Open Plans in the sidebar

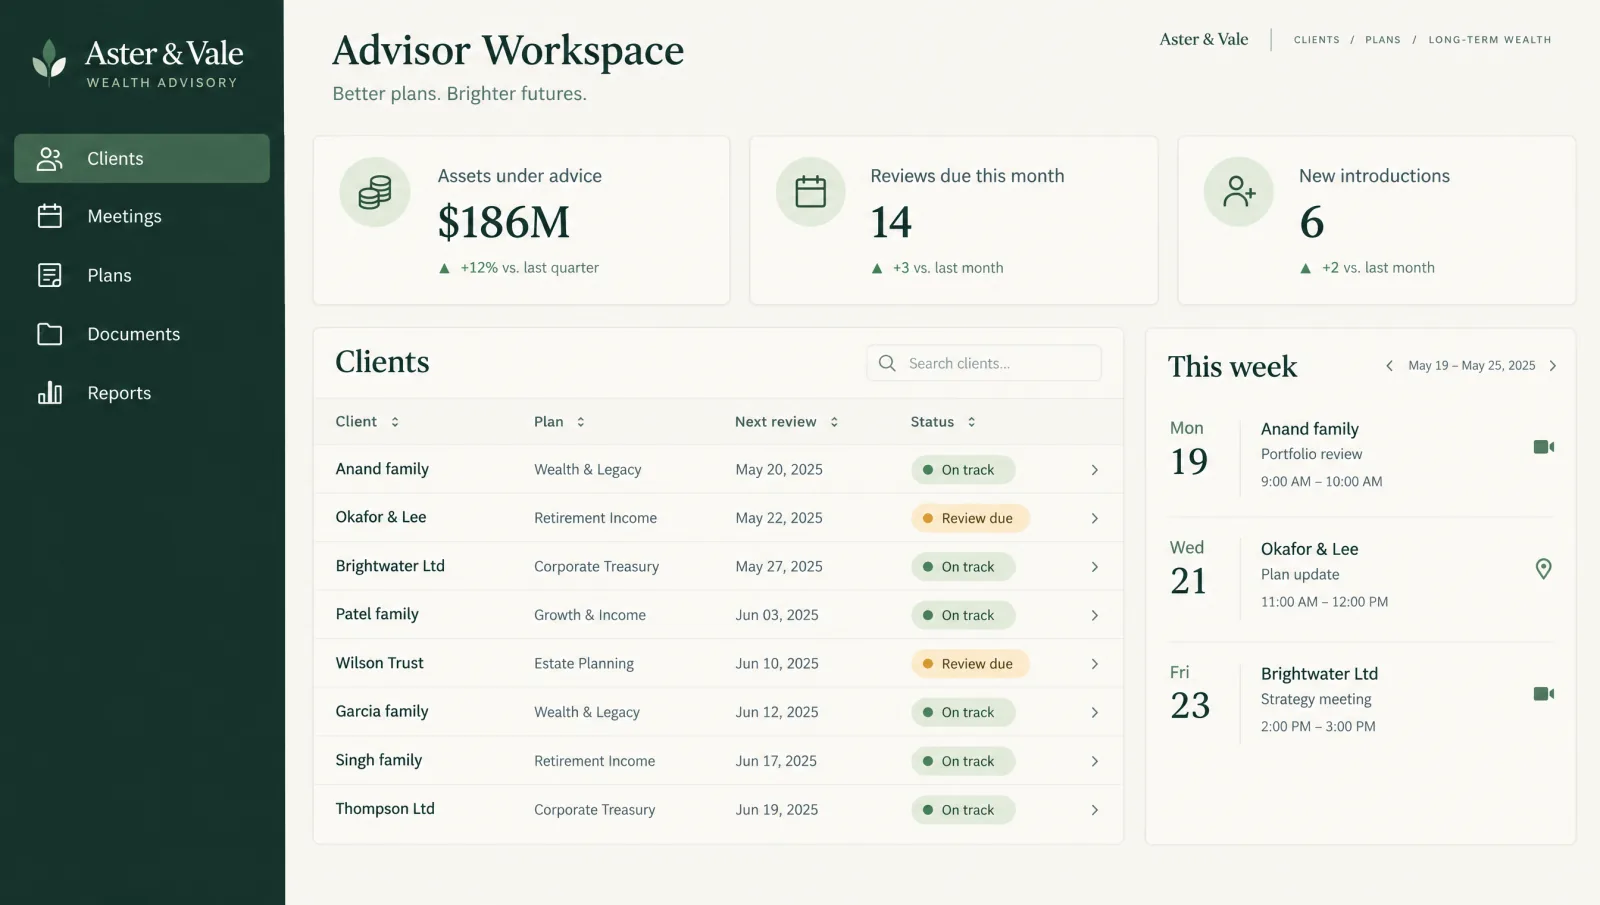point(142,275)
